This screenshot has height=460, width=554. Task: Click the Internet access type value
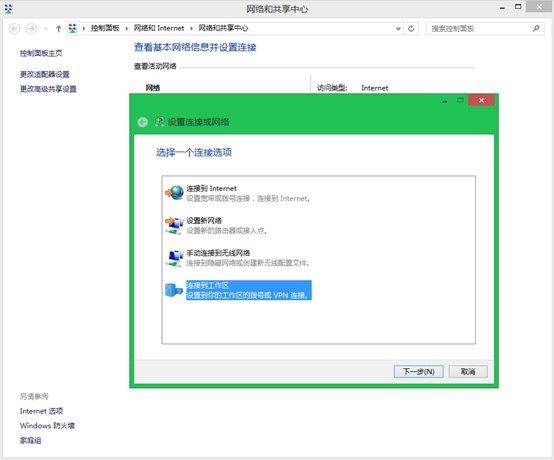[x=375, y=88]
